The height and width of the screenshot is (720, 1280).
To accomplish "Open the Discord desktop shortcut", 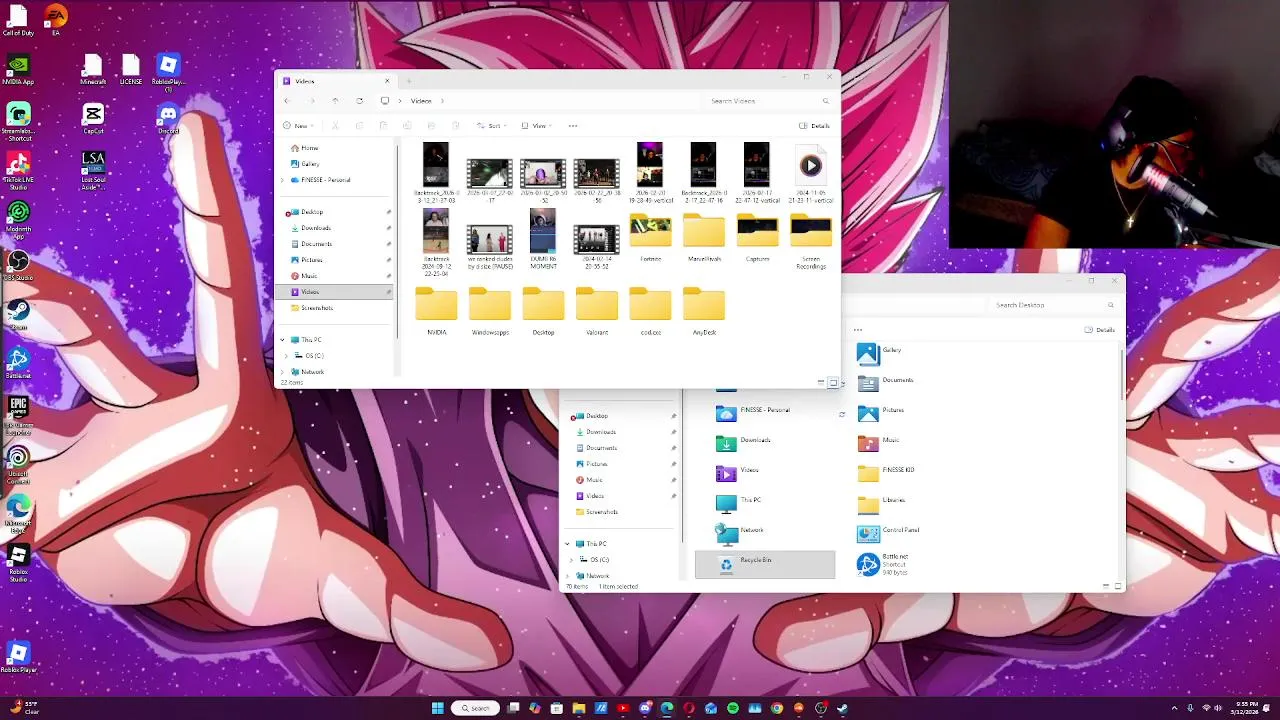I will point(168,118).
